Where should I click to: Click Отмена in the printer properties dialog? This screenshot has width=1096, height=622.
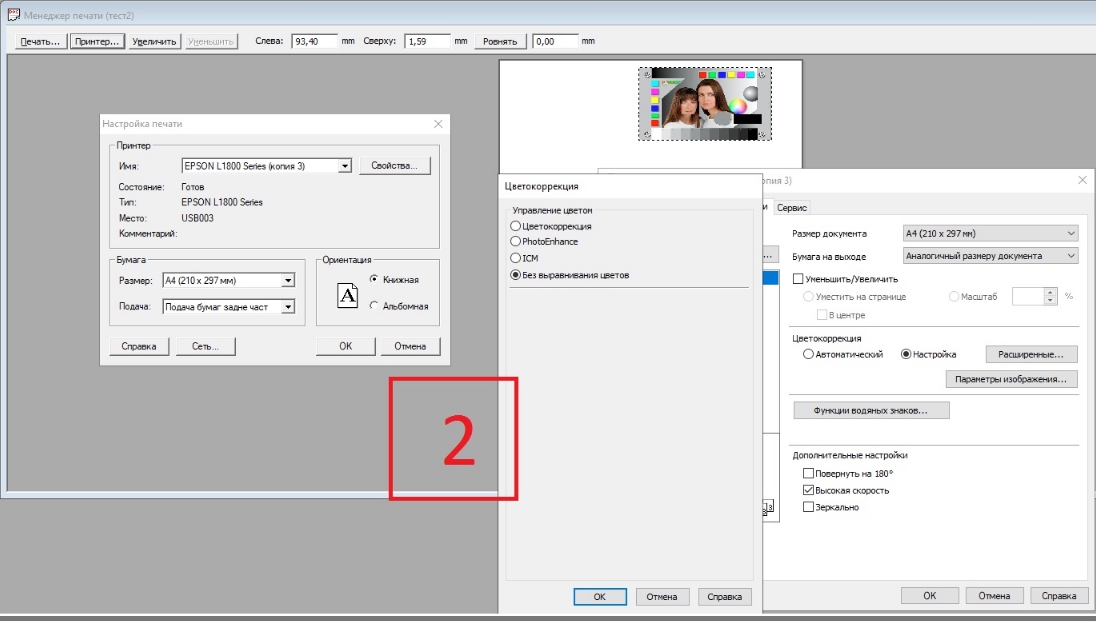[994, 595]
